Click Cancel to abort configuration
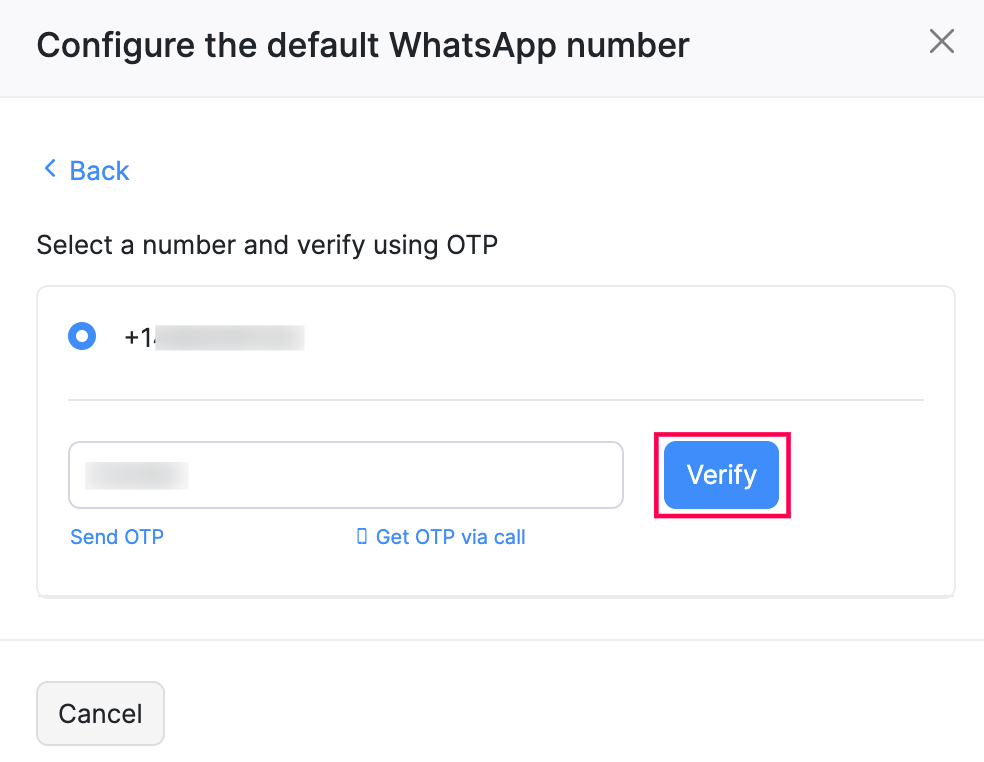Screen dimensions: 984x762 tap(100, 713)
